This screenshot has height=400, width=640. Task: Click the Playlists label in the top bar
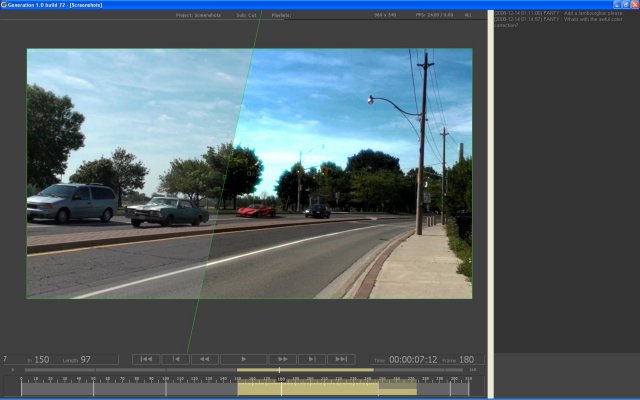coord(281,15)
